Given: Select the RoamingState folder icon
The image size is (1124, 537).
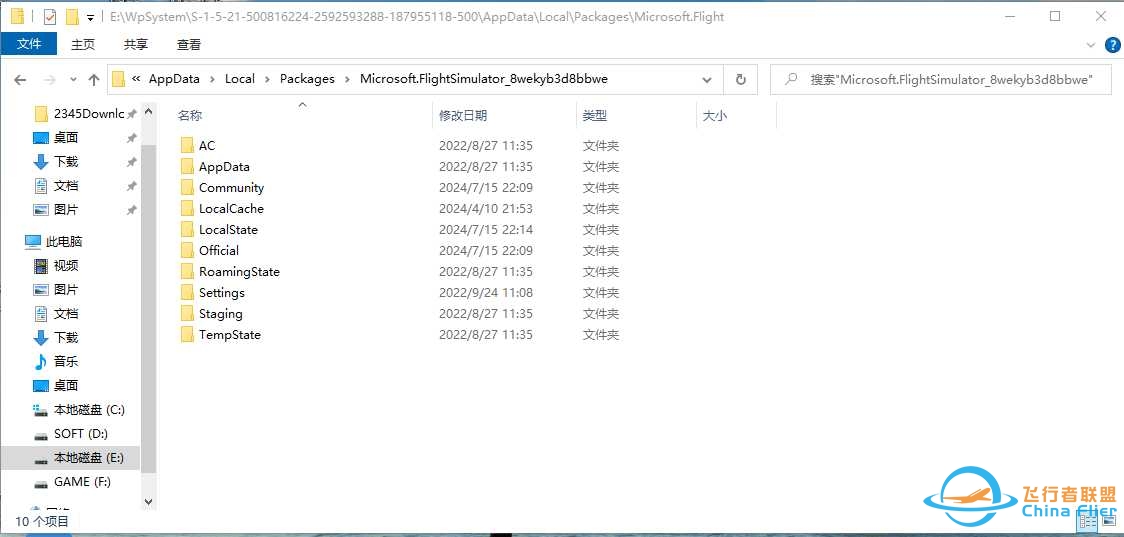Looking at the screenshot, I should [187, 272].
